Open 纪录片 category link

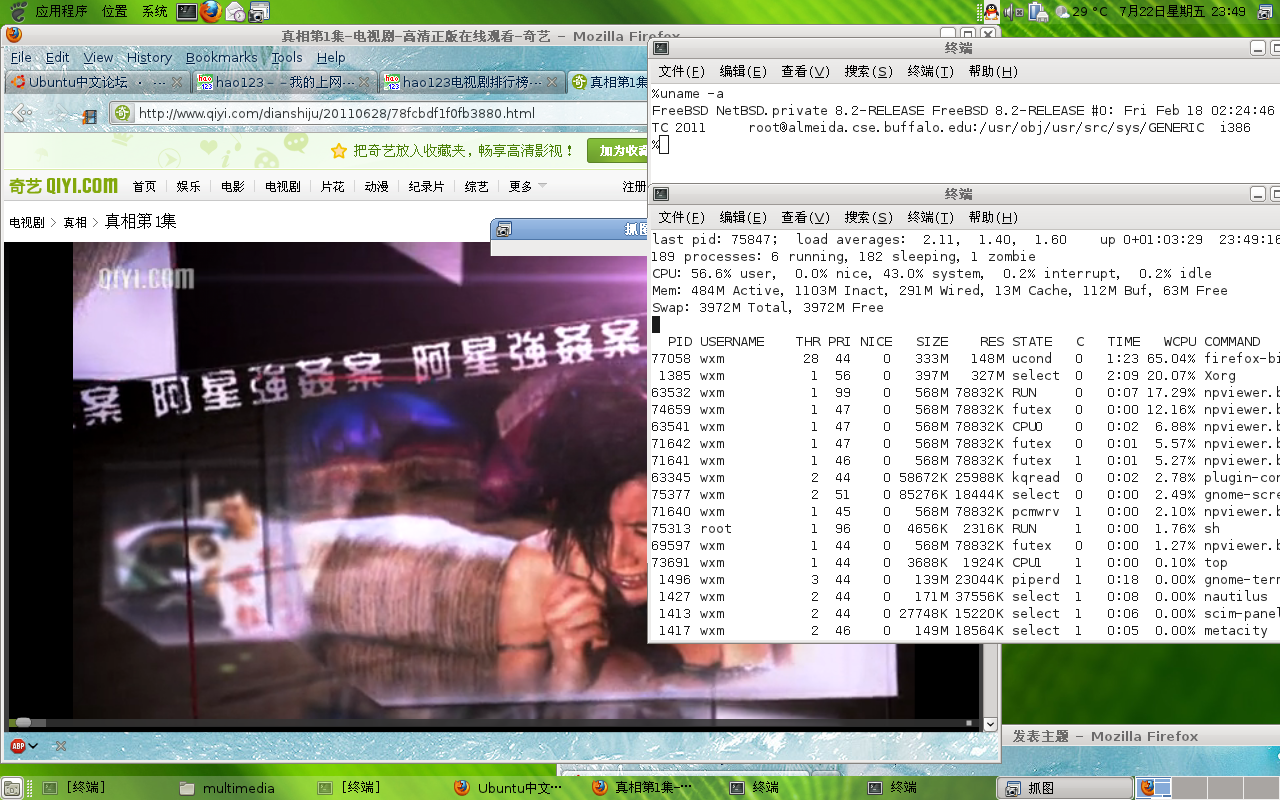426,186
